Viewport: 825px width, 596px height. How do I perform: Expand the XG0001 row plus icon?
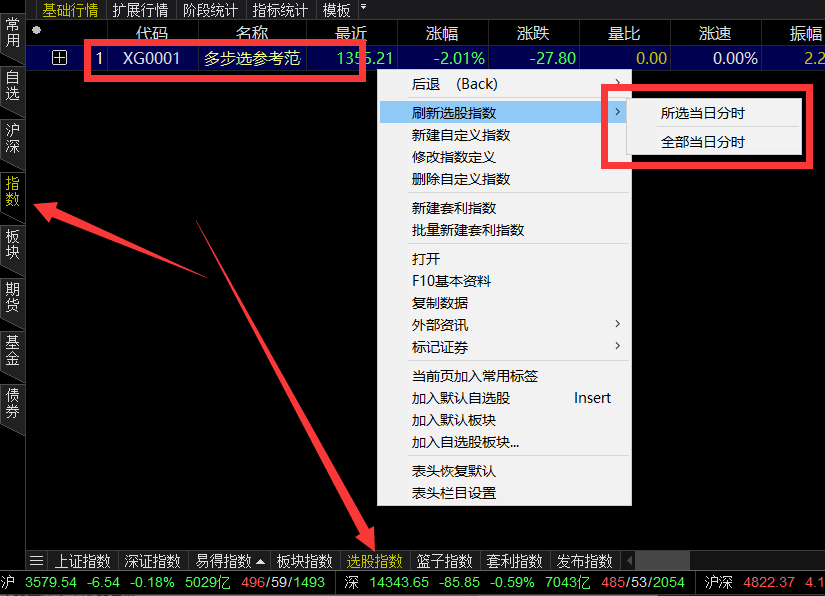point(59,57)
